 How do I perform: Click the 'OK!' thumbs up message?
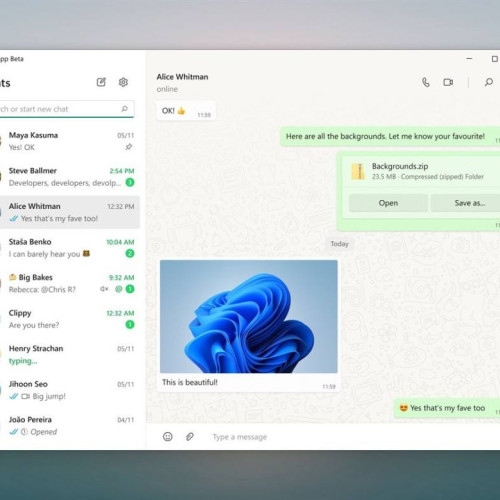(186, 111)
